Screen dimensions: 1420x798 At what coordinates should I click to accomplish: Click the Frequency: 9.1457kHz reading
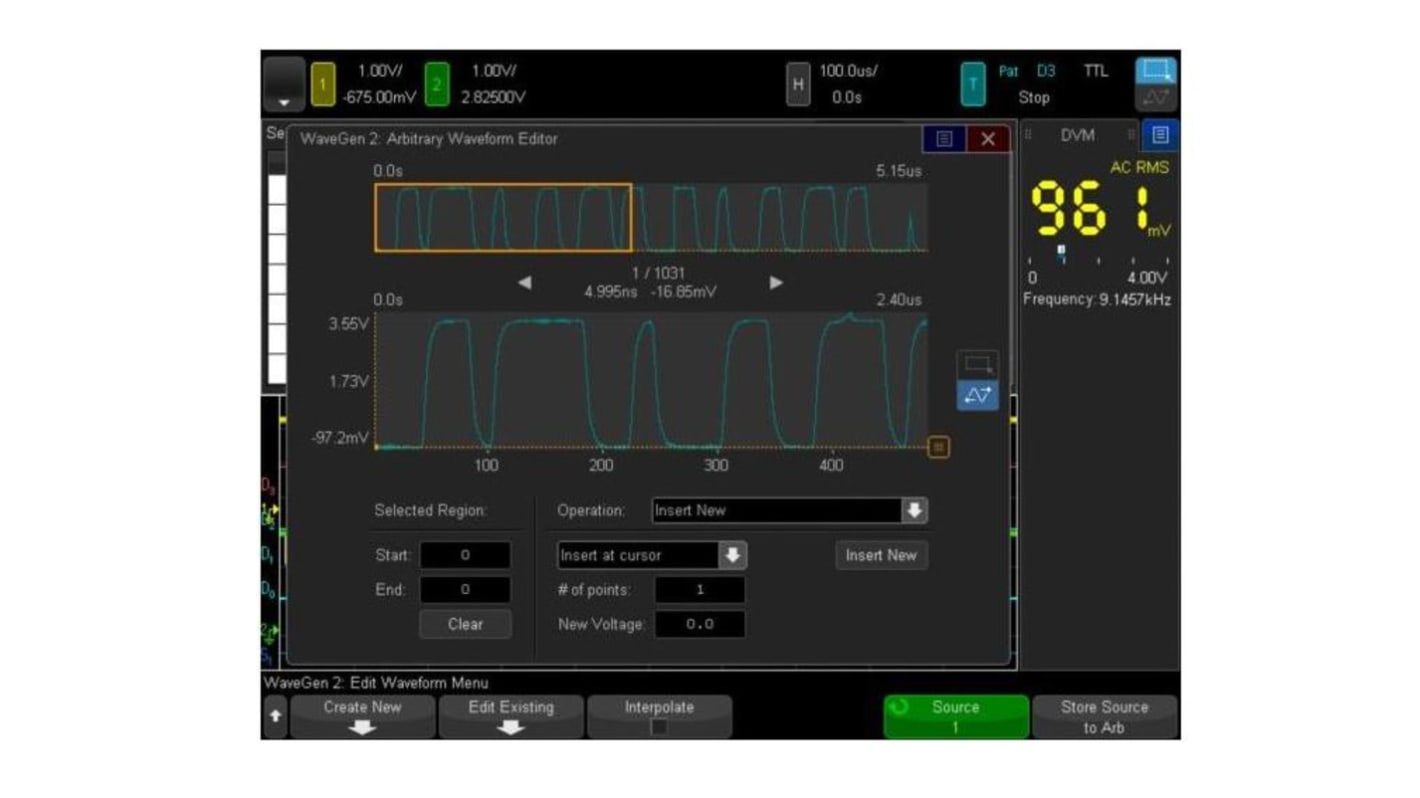(x=1097, y=299)
